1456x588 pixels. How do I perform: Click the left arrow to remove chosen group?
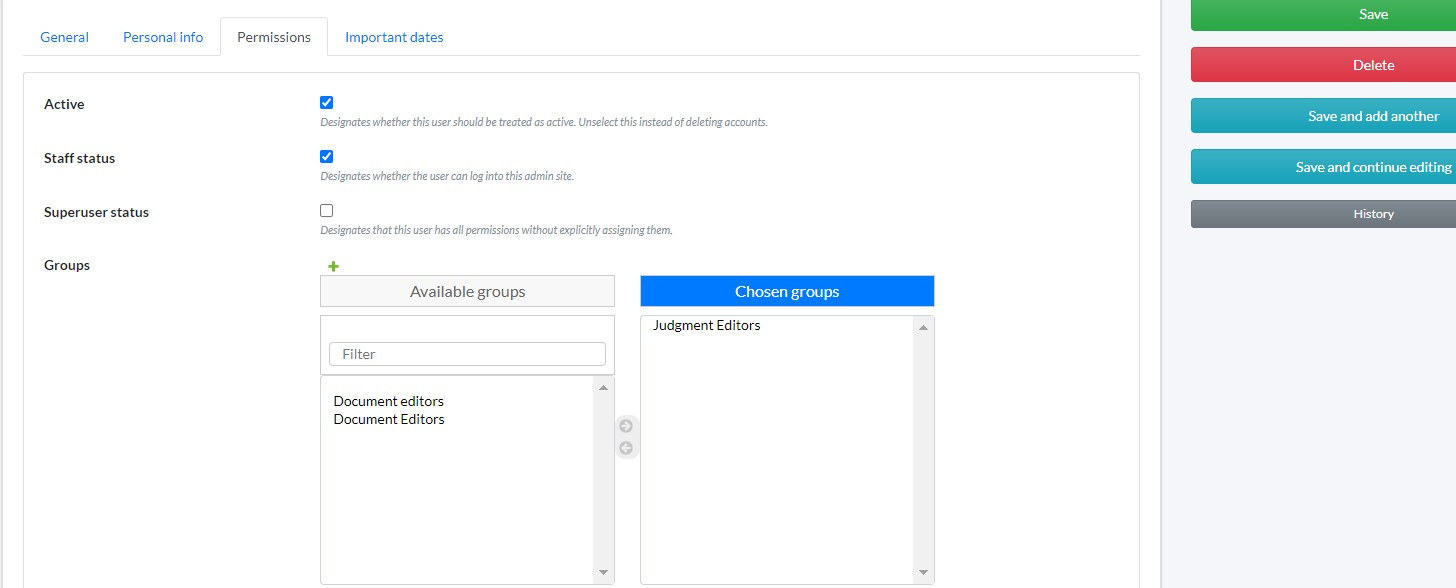coord(626,448)
